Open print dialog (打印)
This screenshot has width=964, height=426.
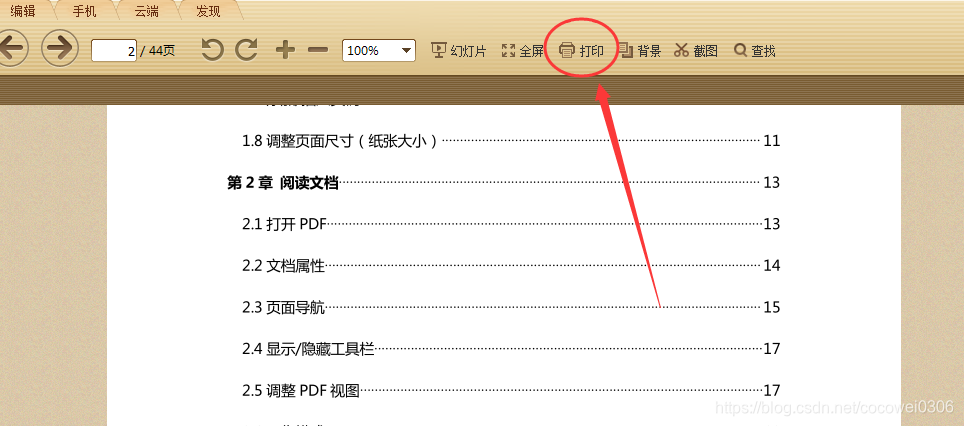point(581,51)
